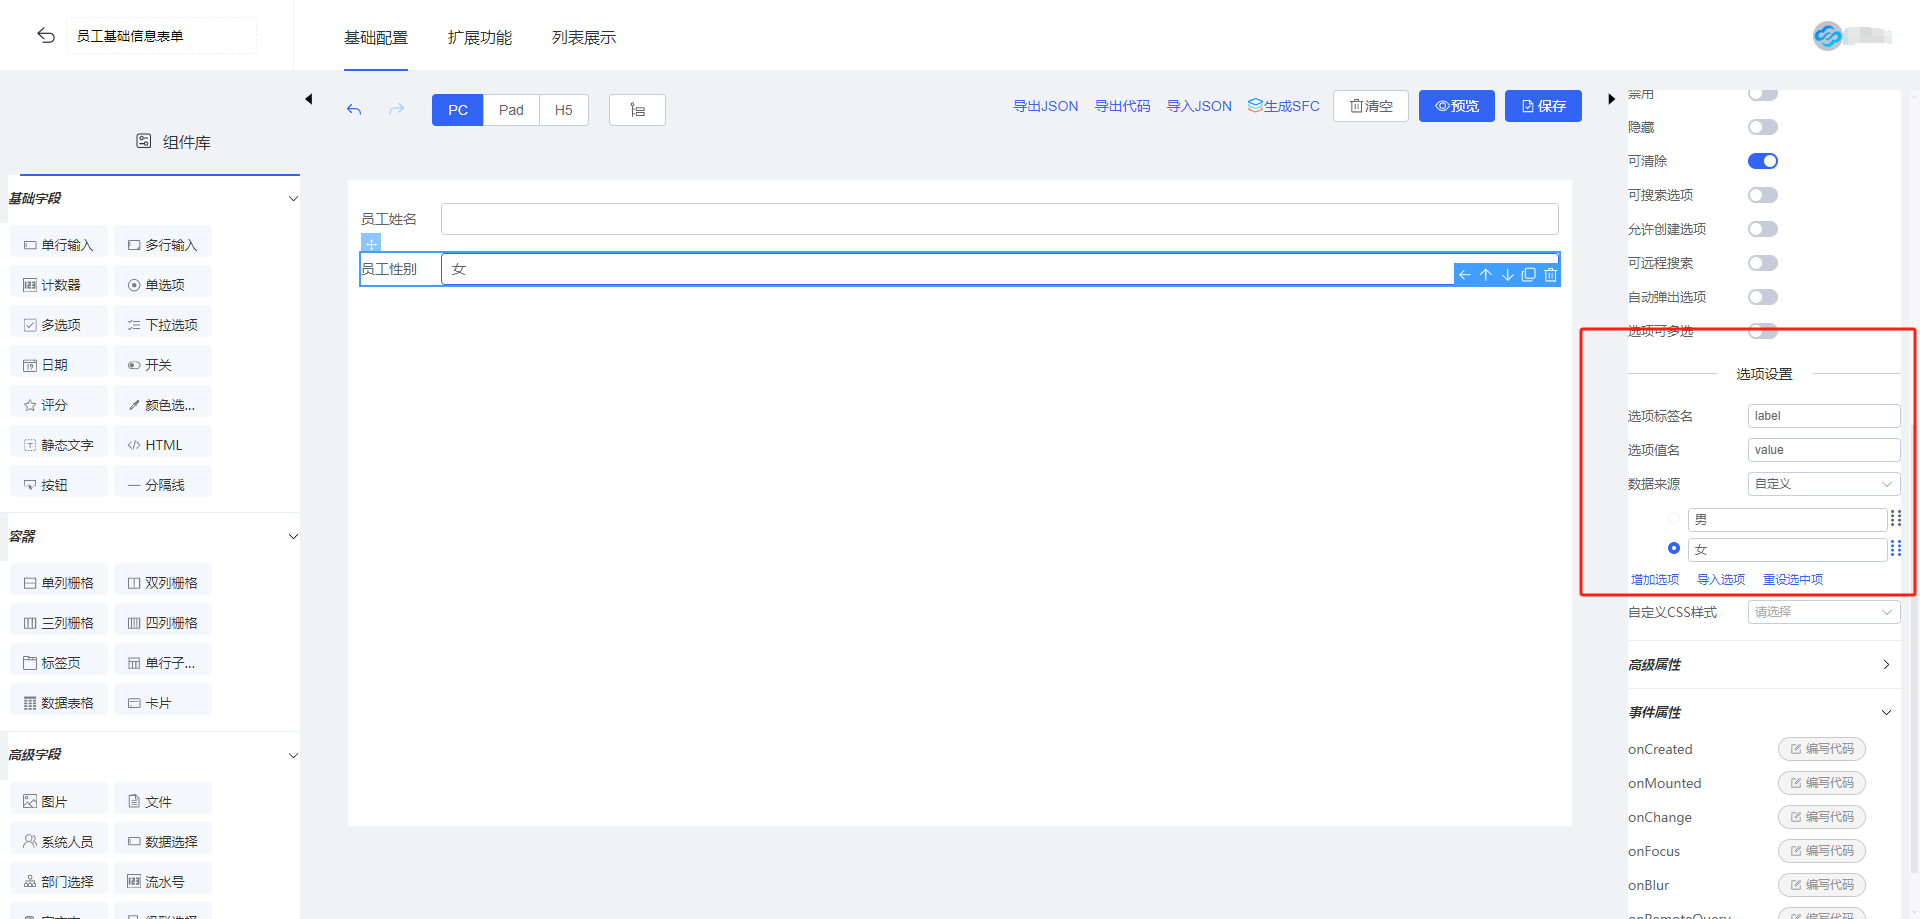Open the component tree structure icon
The image size is (1920, 919).
click(x=637, y=110)
